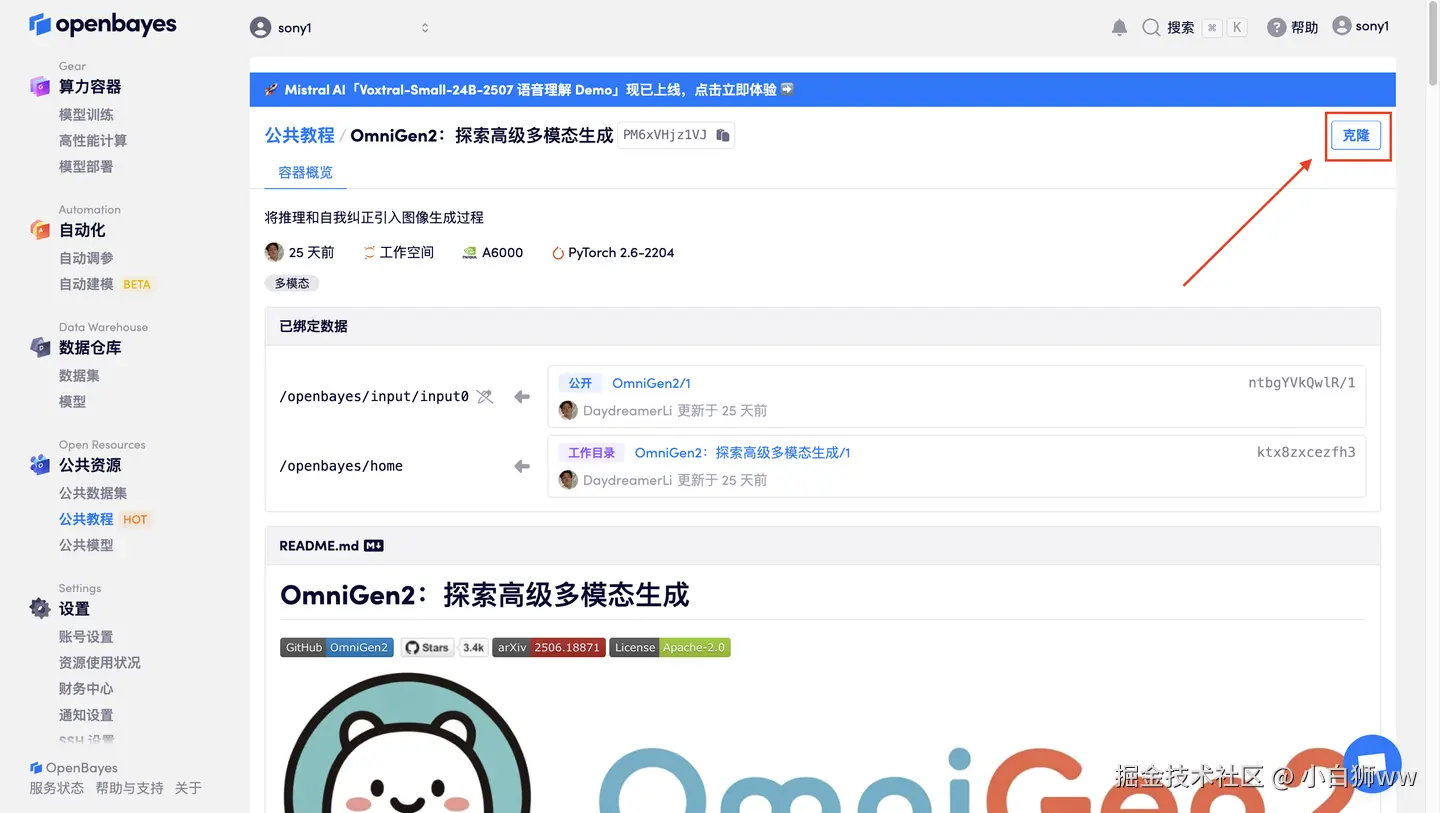Open 自动建模 BETA in the sidebar
The image size is (1440, 813).
click(105, 284)
